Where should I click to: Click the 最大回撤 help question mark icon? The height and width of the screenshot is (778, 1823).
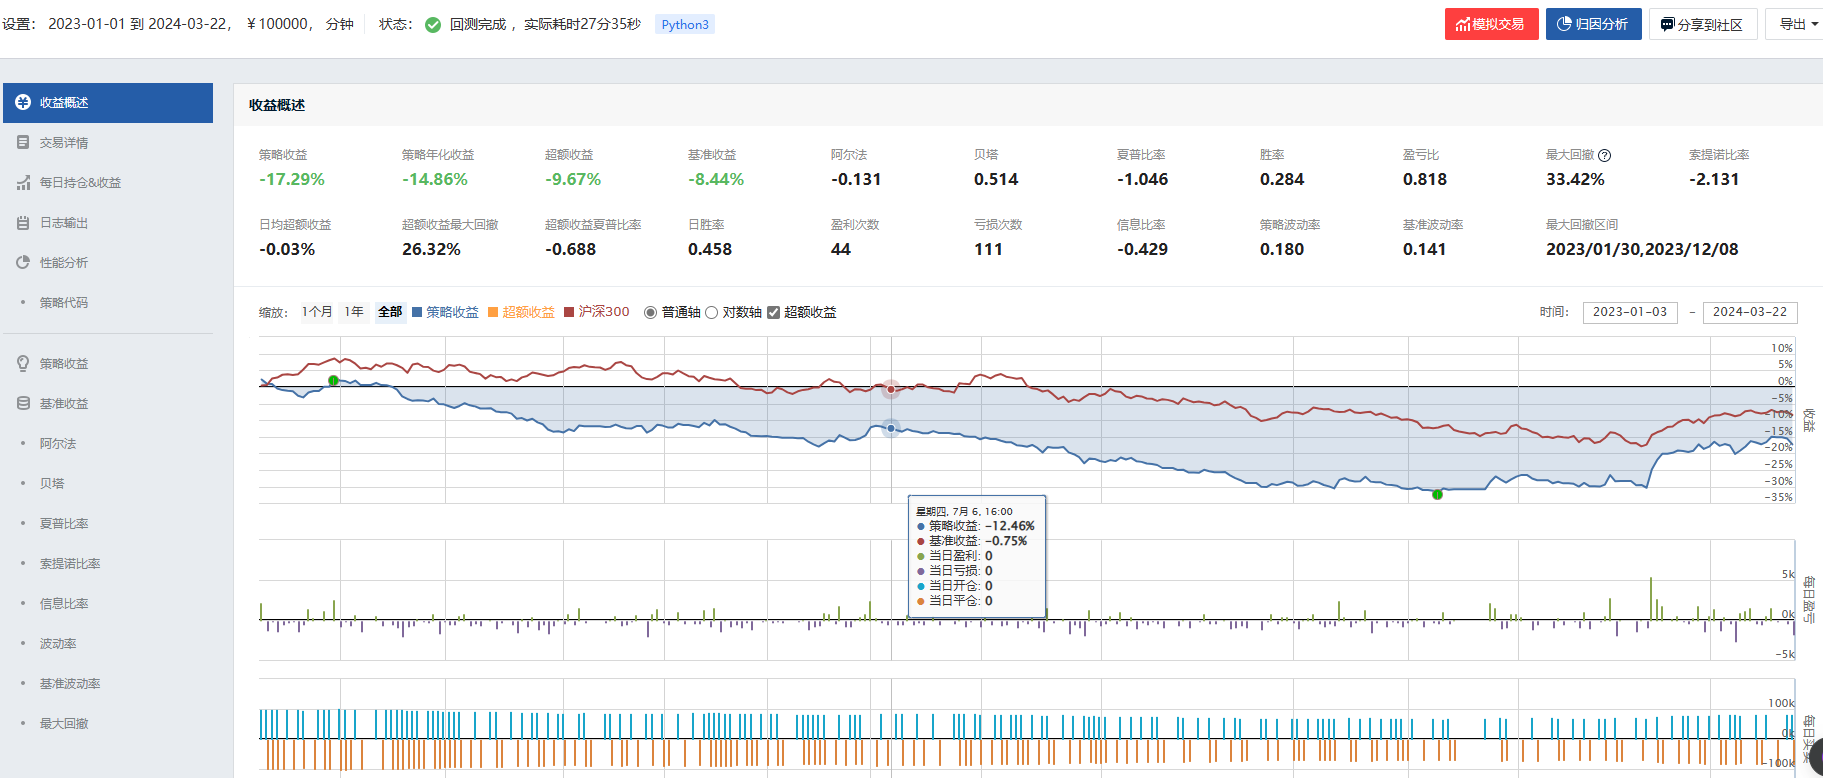click(x=1604, y=155)
